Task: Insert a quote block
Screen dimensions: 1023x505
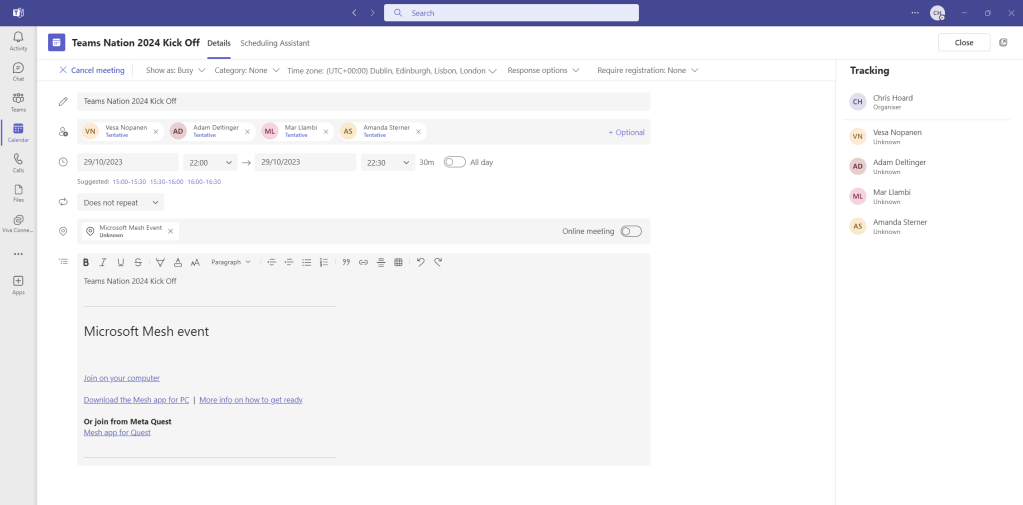Action: pyautogui.click(x=346, y=262)
